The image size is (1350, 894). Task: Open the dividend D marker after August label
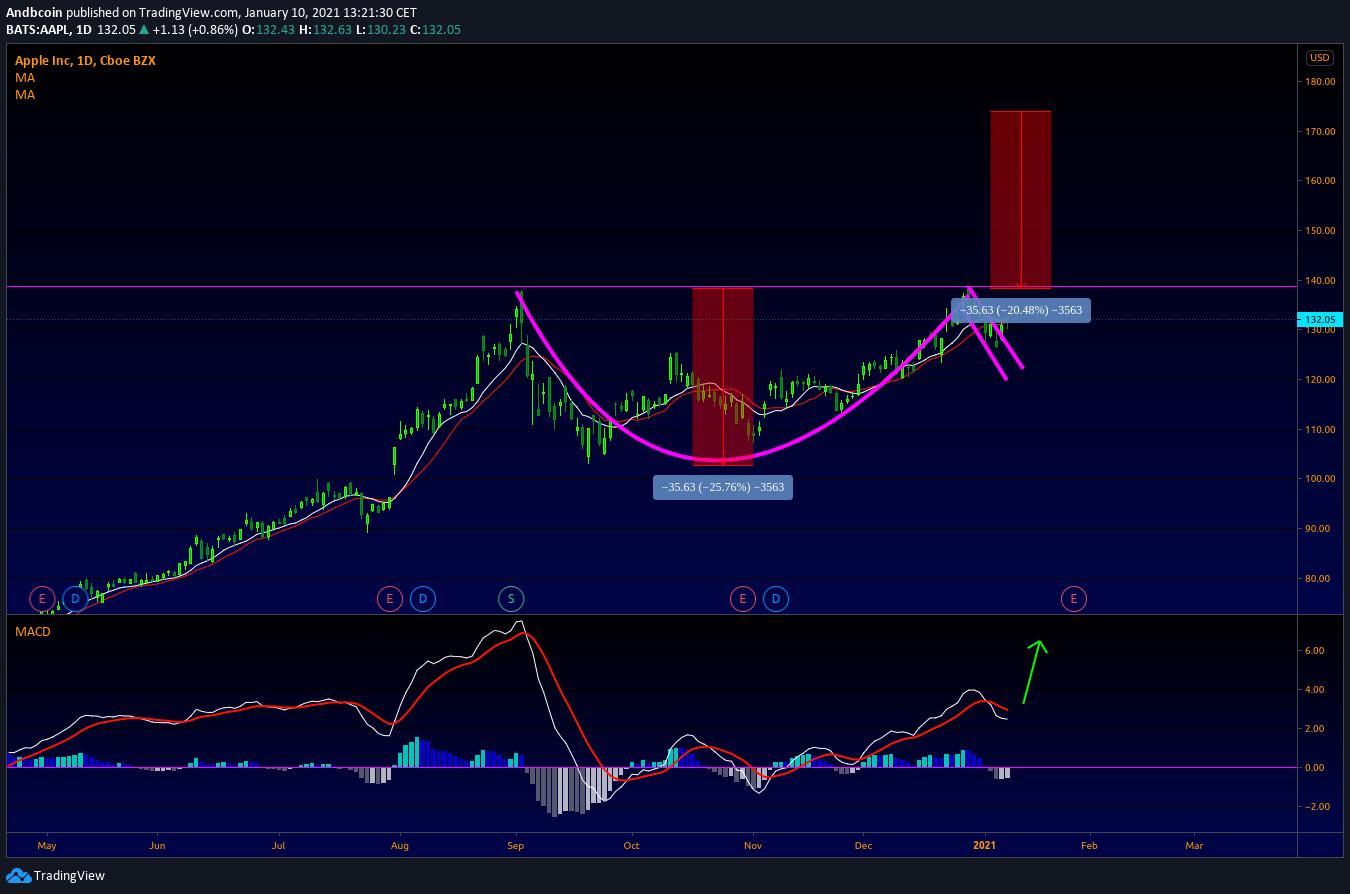[x=422, y=599]
